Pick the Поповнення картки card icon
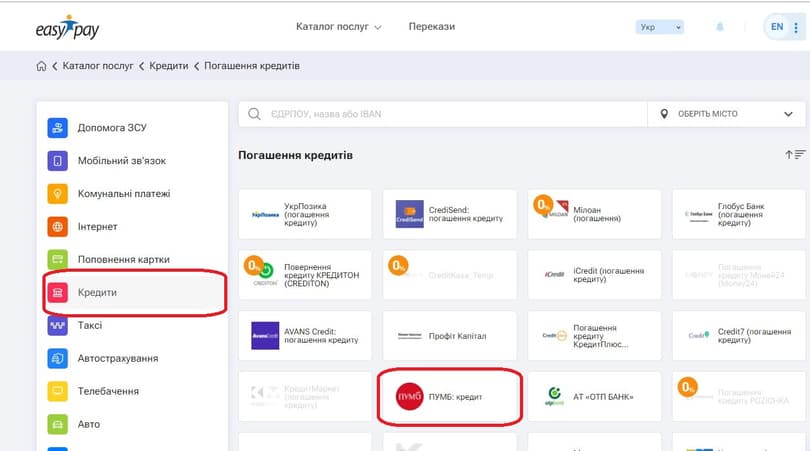This screenshot has height=451, width=810. point(57,259)
